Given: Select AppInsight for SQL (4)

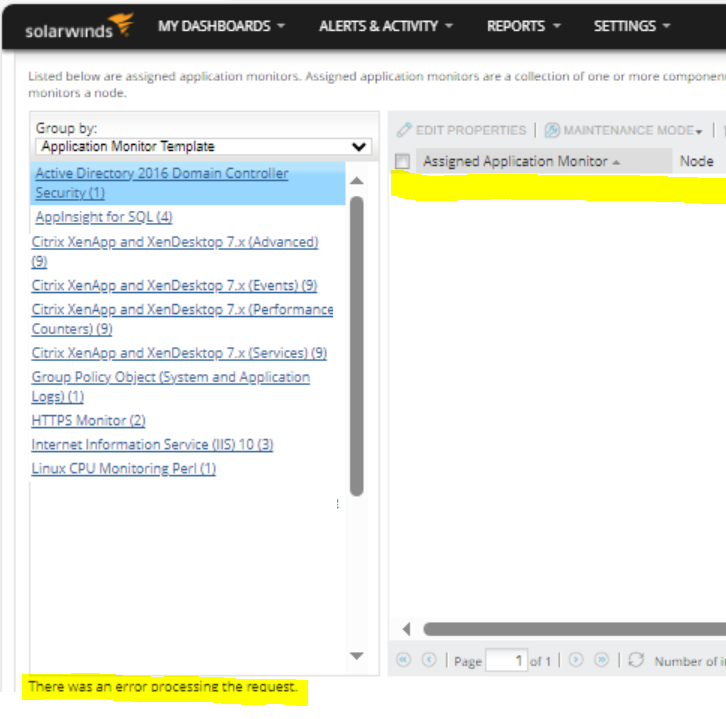Looking at the screenshot, I should pyautogui.click(x=104, y=217).
